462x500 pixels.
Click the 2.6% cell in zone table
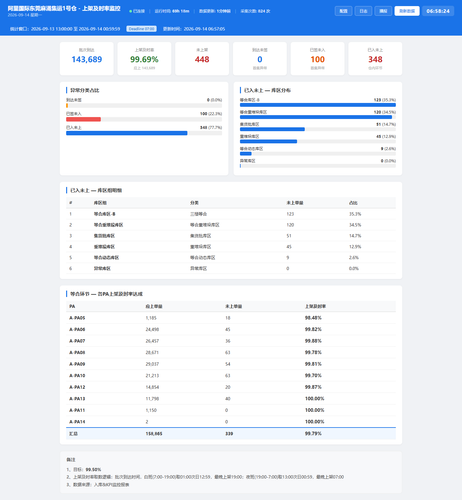[354, 258]
